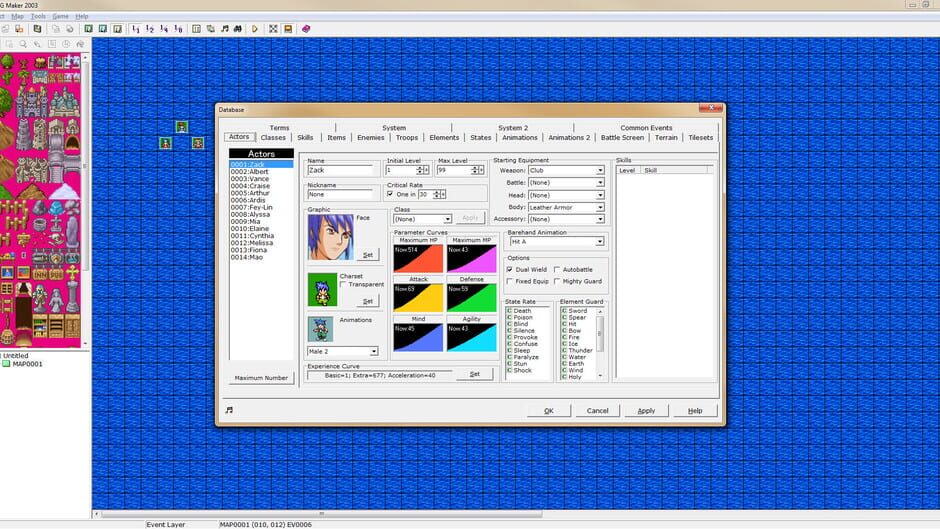Select the ellipse drawing tool
This screenshot has width=940, height=529.
tap(66, 44)
